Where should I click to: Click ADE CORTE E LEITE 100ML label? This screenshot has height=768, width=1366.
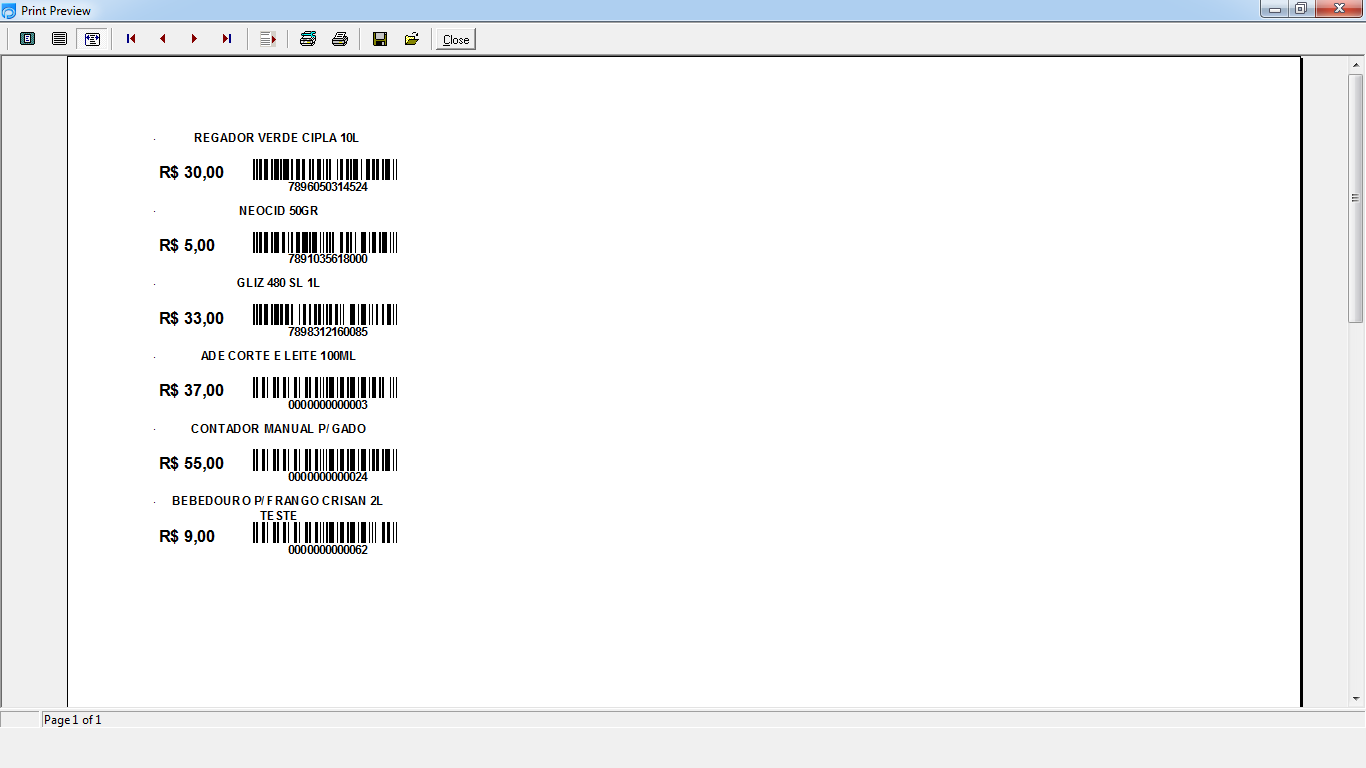pos(278,356)
